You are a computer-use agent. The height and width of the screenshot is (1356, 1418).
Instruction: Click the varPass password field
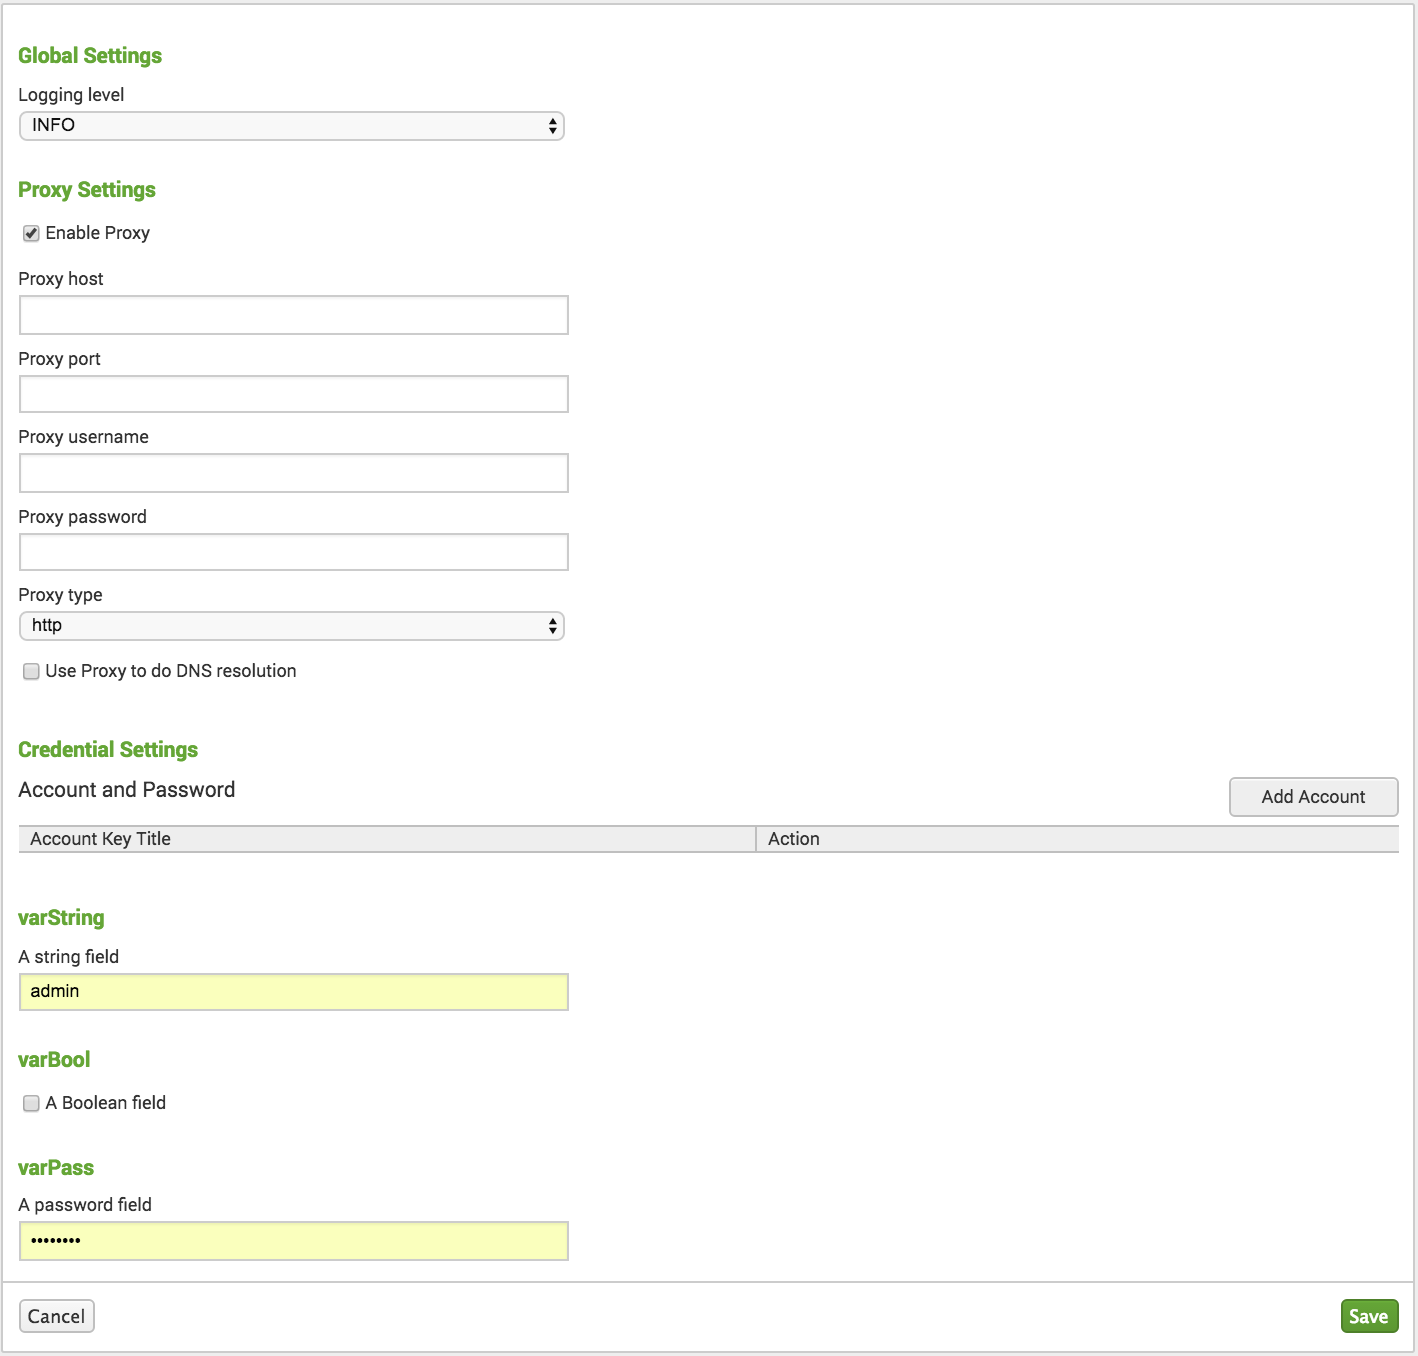point(294,1241)
